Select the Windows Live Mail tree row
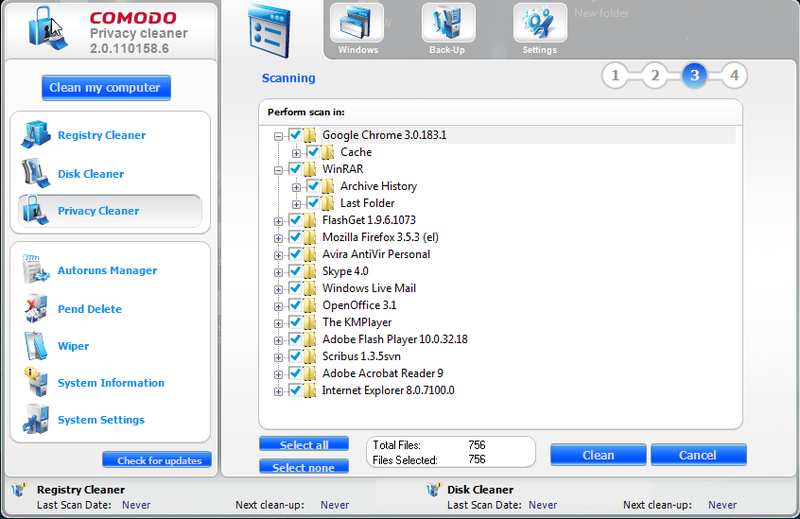This screenshot has height=519, width=800. [369, 288]
